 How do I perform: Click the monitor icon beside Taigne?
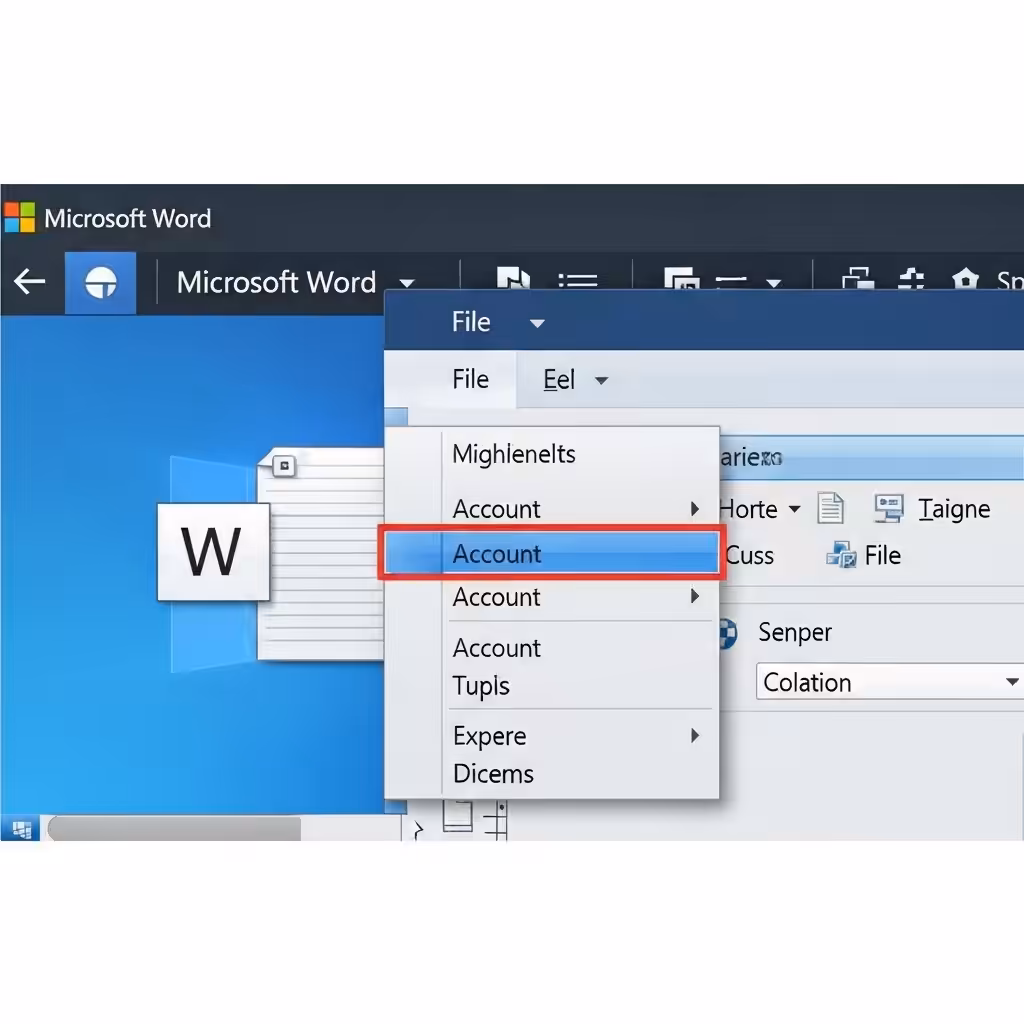[x=889, y=508]
